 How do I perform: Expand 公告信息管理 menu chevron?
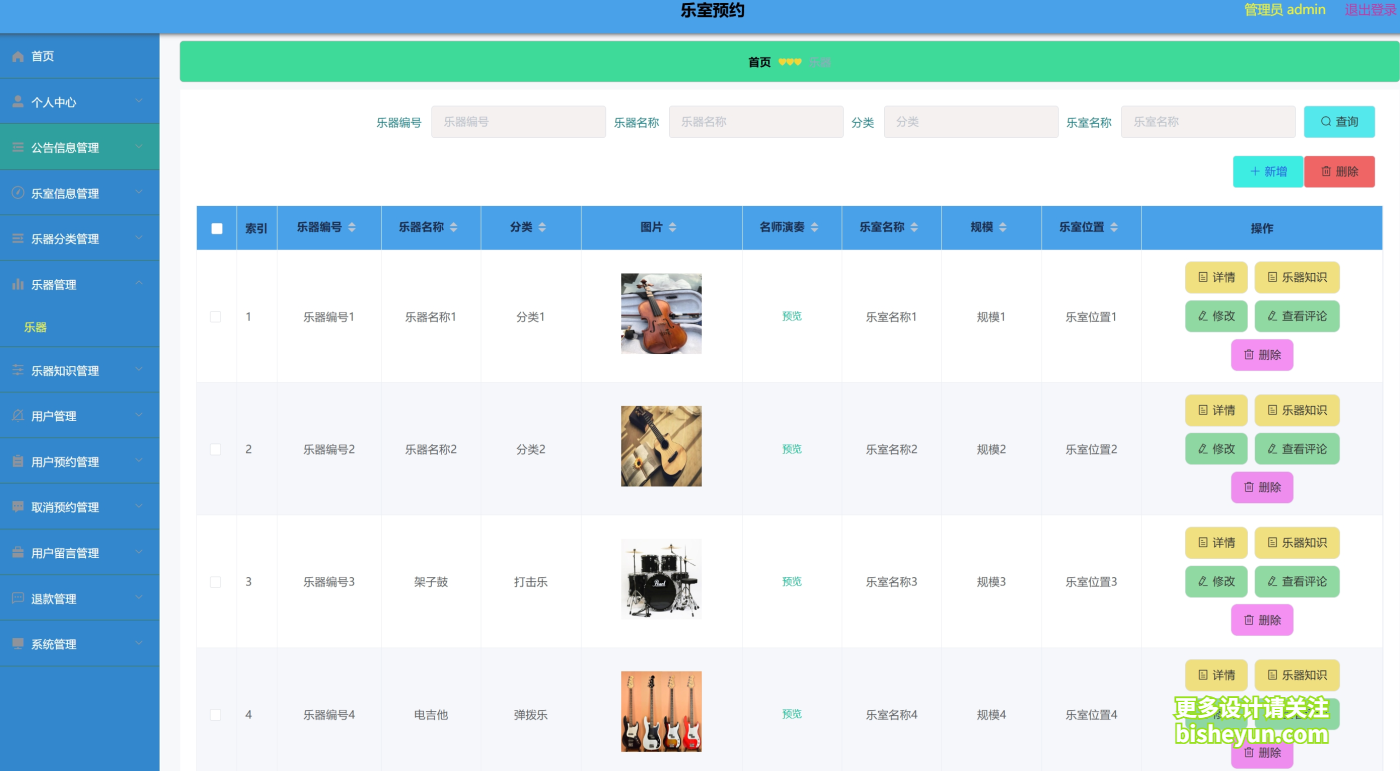(139, 148)
